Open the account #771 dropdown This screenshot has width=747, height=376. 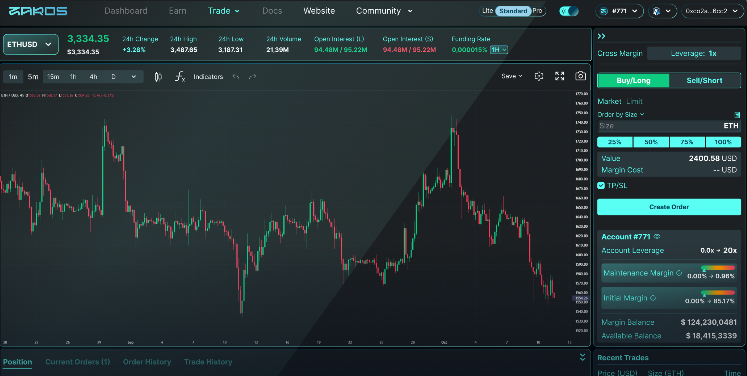tap(619, 11)
